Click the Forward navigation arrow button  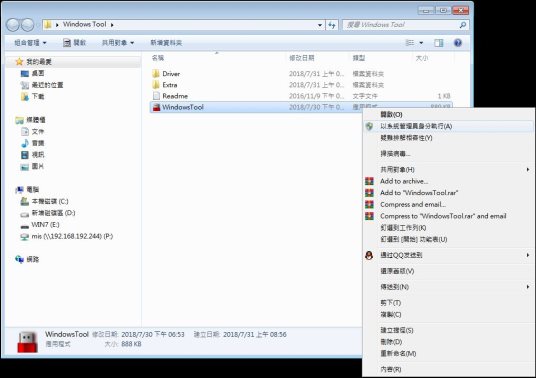pos(28,25)
